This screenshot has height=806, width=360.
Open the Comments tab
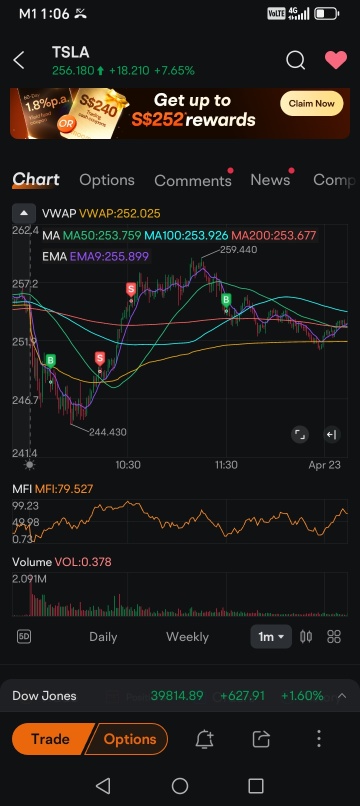(193, 180)
